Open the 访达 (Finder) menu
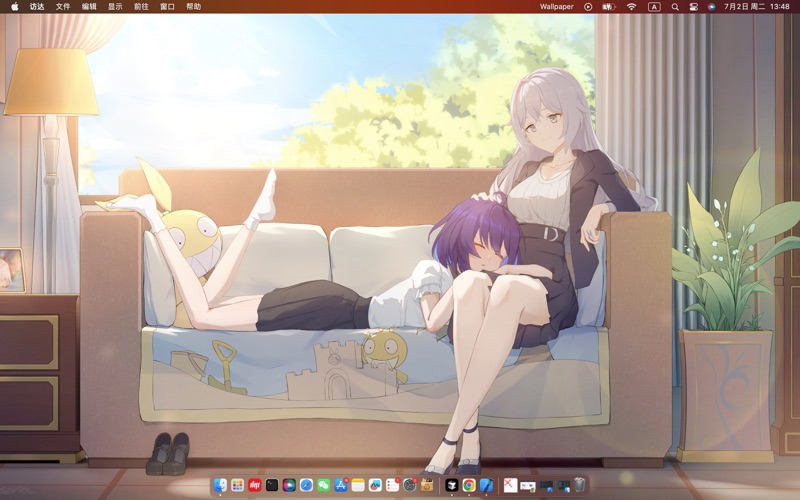The height and width of the screenshot is (500, 800). (37, 7)
